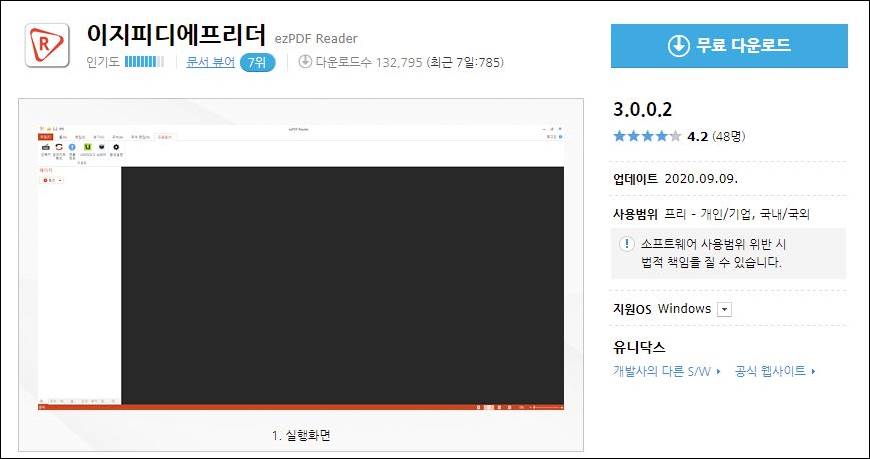Select the 다운로드수 132,795 text
The height and width of the screenshot is (459, 870).
pos(369,62)
